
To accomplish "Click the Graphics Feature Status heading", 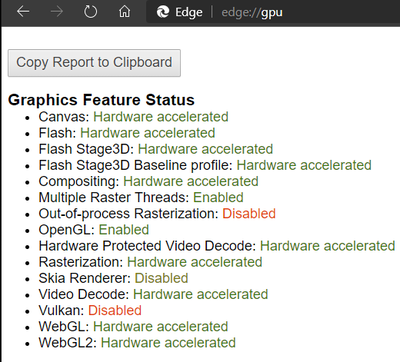I will (101, 100).
